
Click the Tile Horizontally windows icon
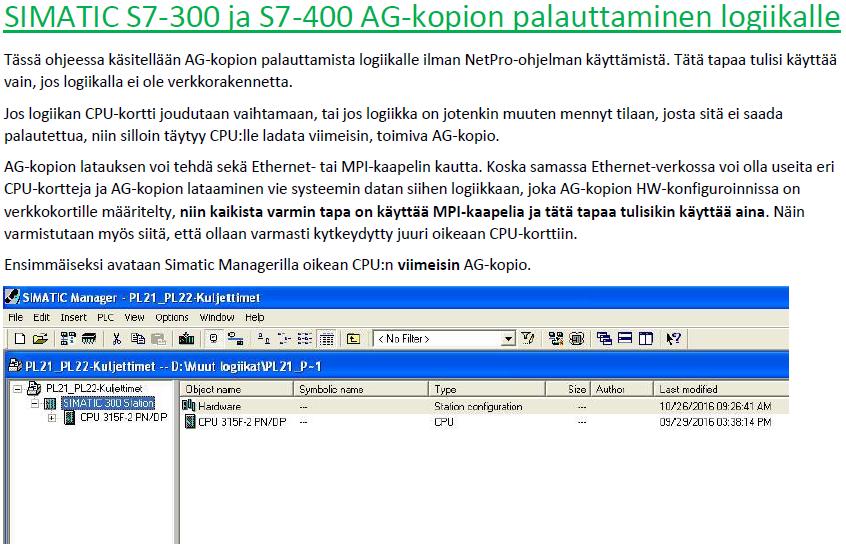(x=625, y=339)
